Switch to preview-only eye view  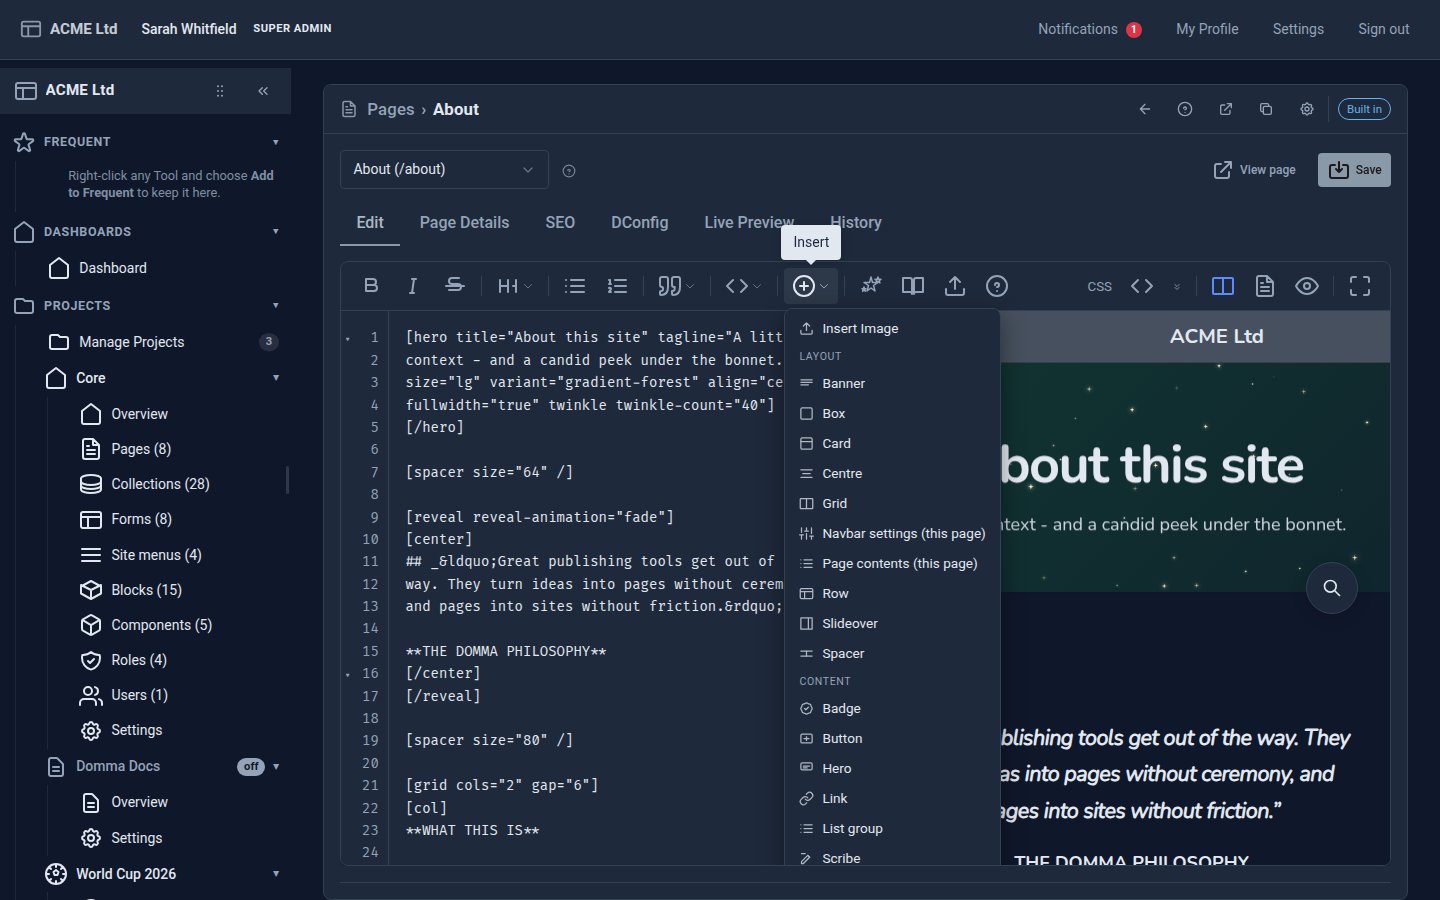1307,286
